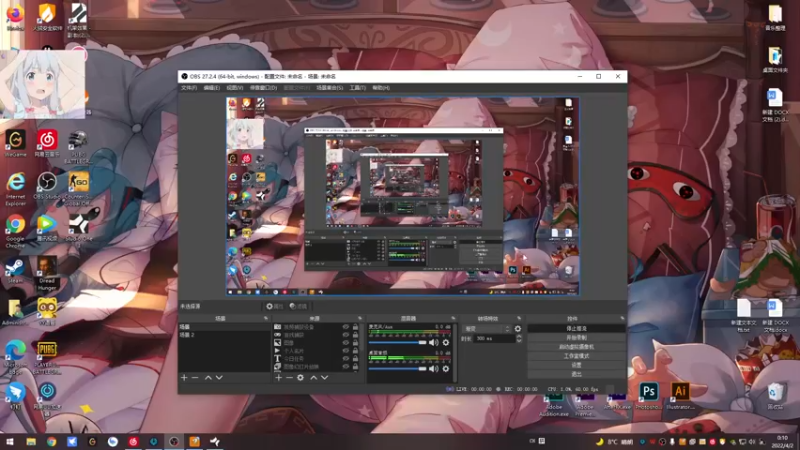
Task: Open the 工具(T) menu
Action: coord(358,88)
